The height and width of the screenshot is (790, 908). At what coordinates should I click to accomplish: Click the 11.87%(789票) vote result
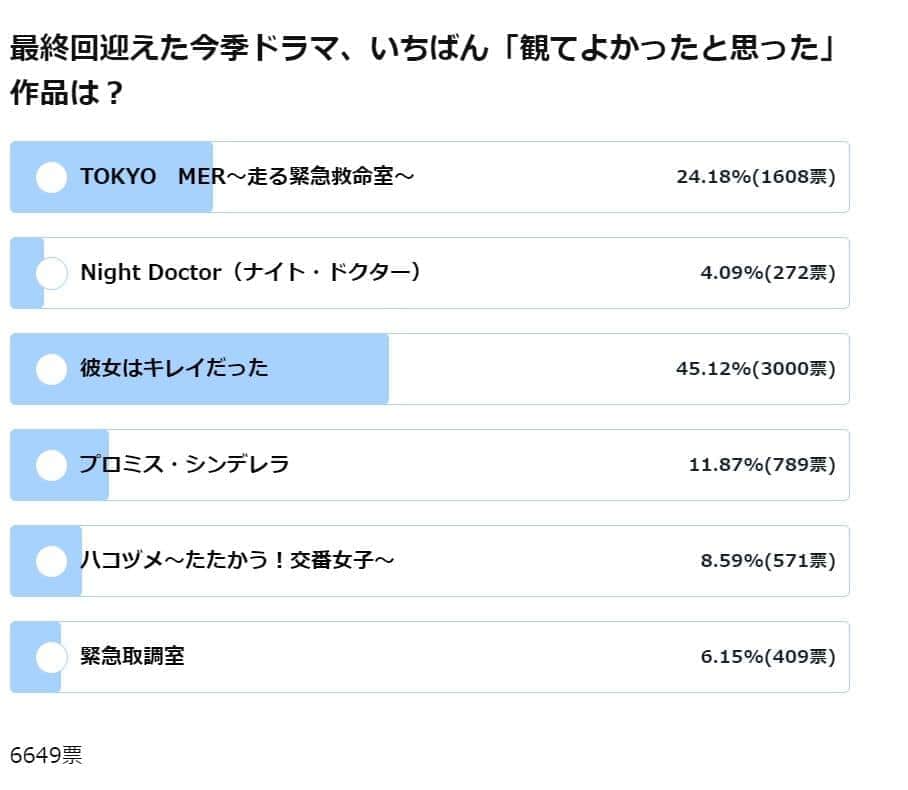point(762,465)
